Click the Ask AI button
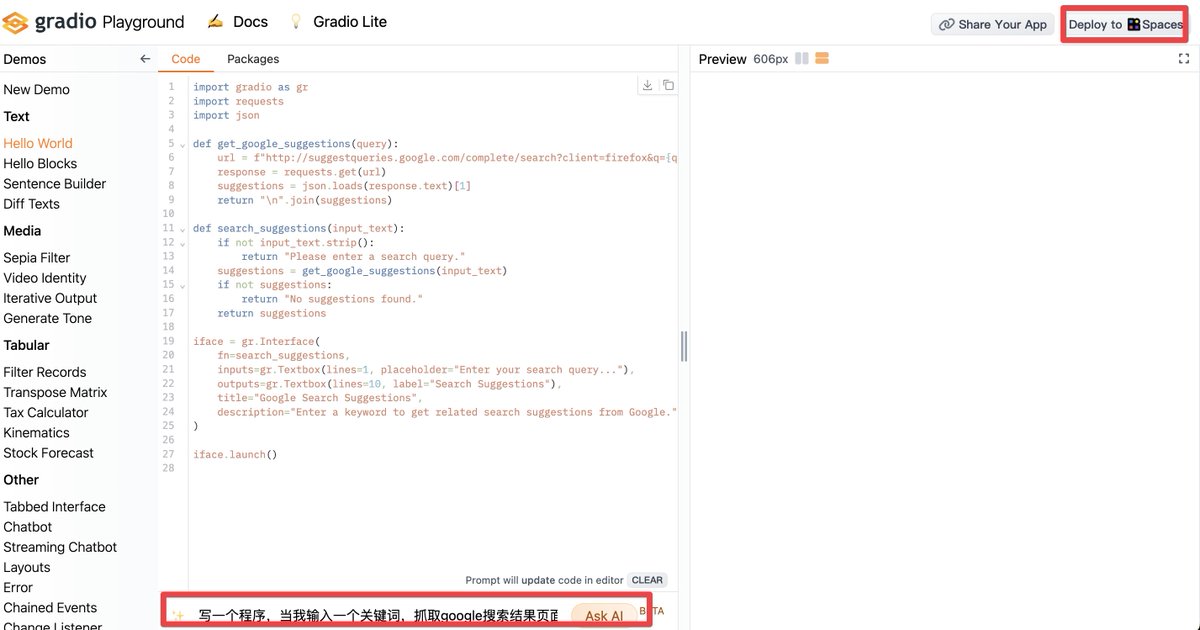This screenshot has height=630, width=1200. (x=604, y=616)
